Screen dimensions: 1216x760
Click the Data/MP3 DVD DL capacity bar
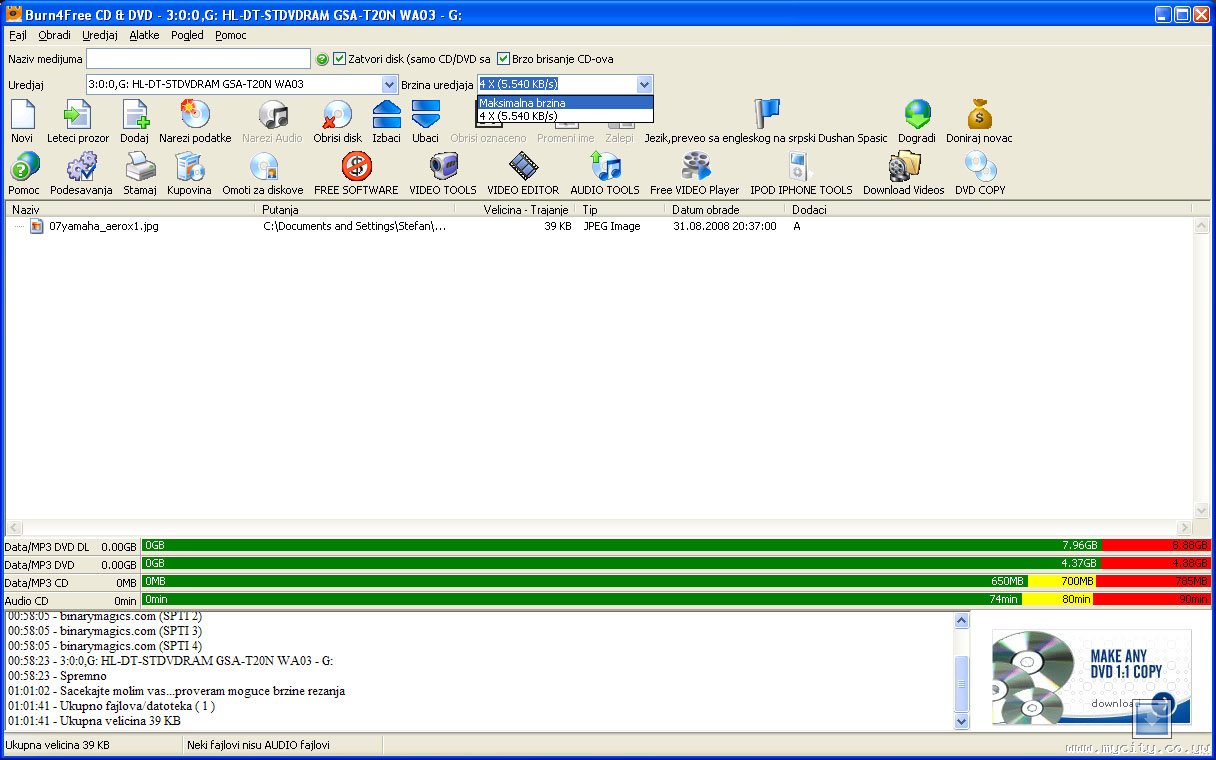click(676, 546)
